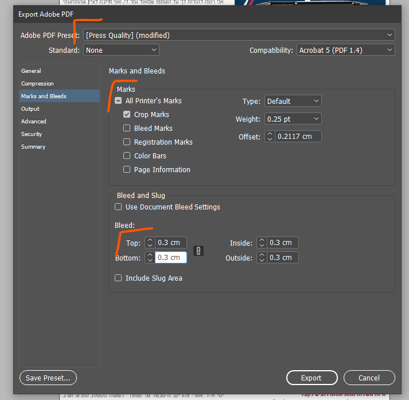The height and width of the screenshot is (400, 409).
Task: Enable the Page Information checkbox
Action: tap(127, 170)
